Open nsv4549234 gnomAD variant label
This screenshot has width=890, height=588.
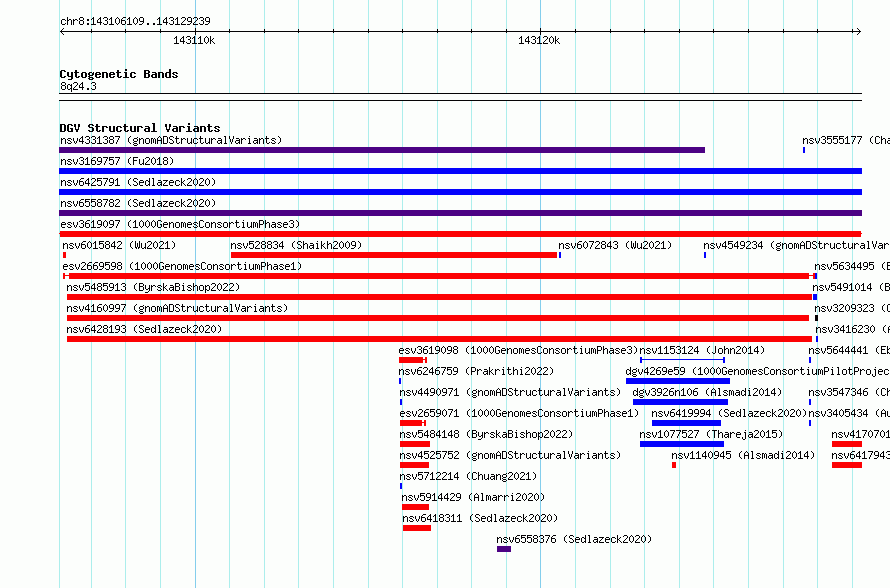796,245
